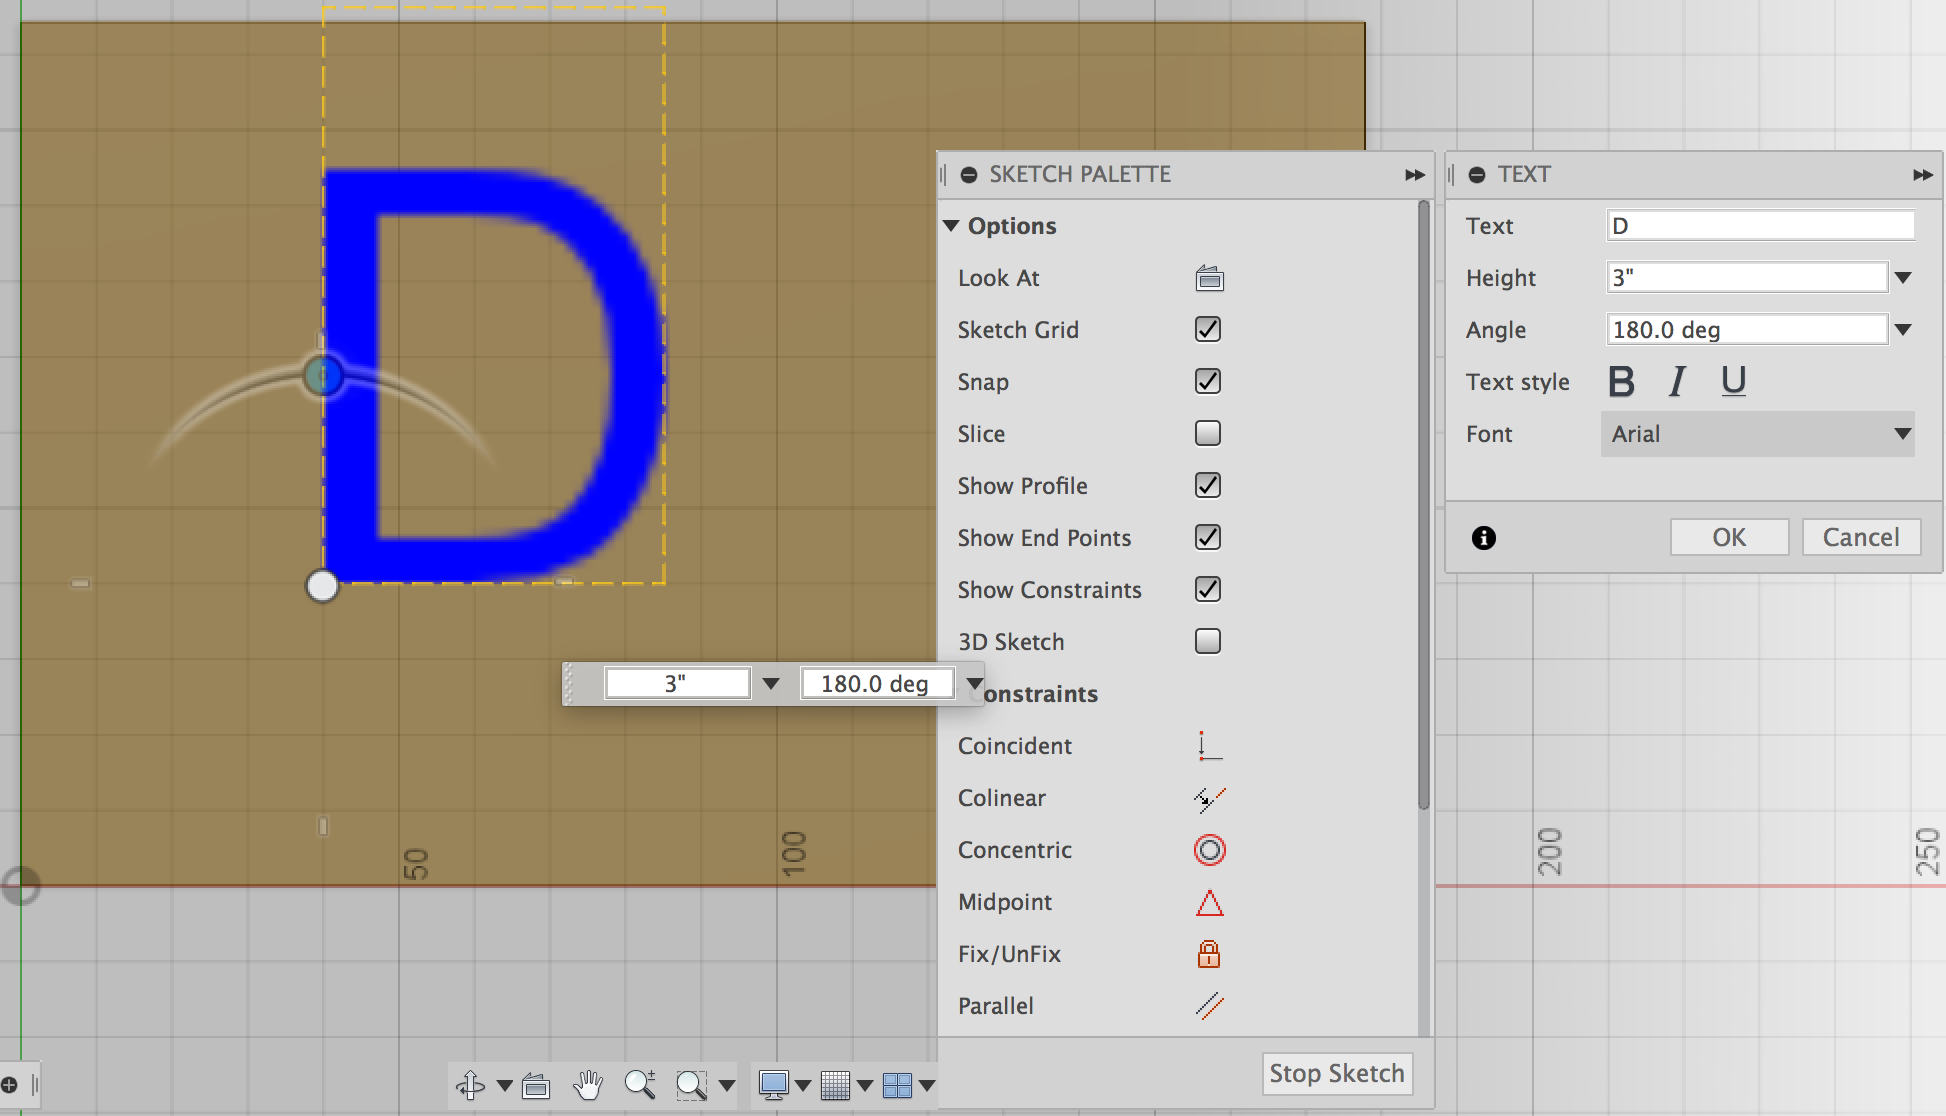Select the Concentric constraint icon
Viewport: 1946px width, 1116px height.
1209,850
